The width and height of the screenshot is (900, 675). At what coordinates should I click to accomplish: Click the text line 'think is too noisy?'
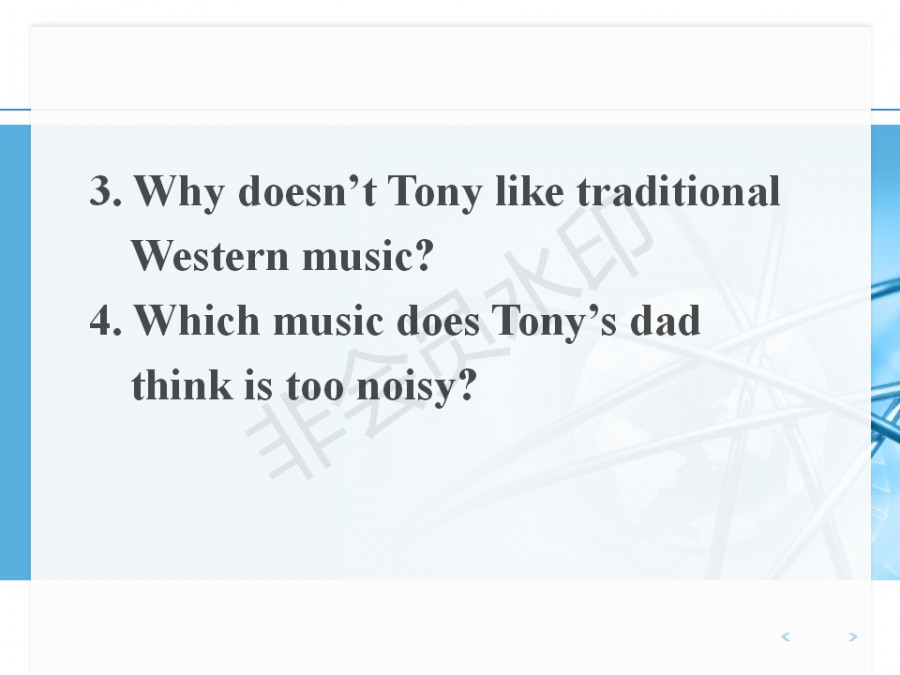click(x=301, y=386)
